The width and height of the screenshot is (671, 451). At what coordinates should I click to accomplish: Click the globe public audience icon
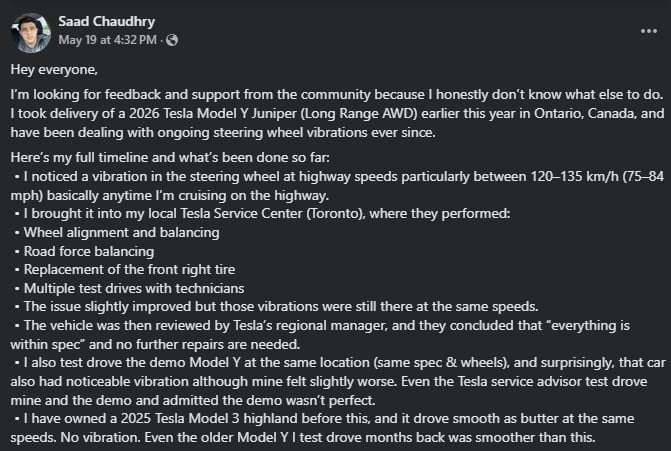(x=172, y=41)
